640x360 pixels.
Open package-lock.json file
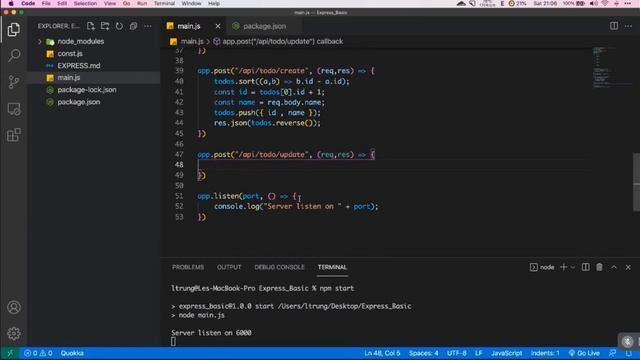click(87, 90)
